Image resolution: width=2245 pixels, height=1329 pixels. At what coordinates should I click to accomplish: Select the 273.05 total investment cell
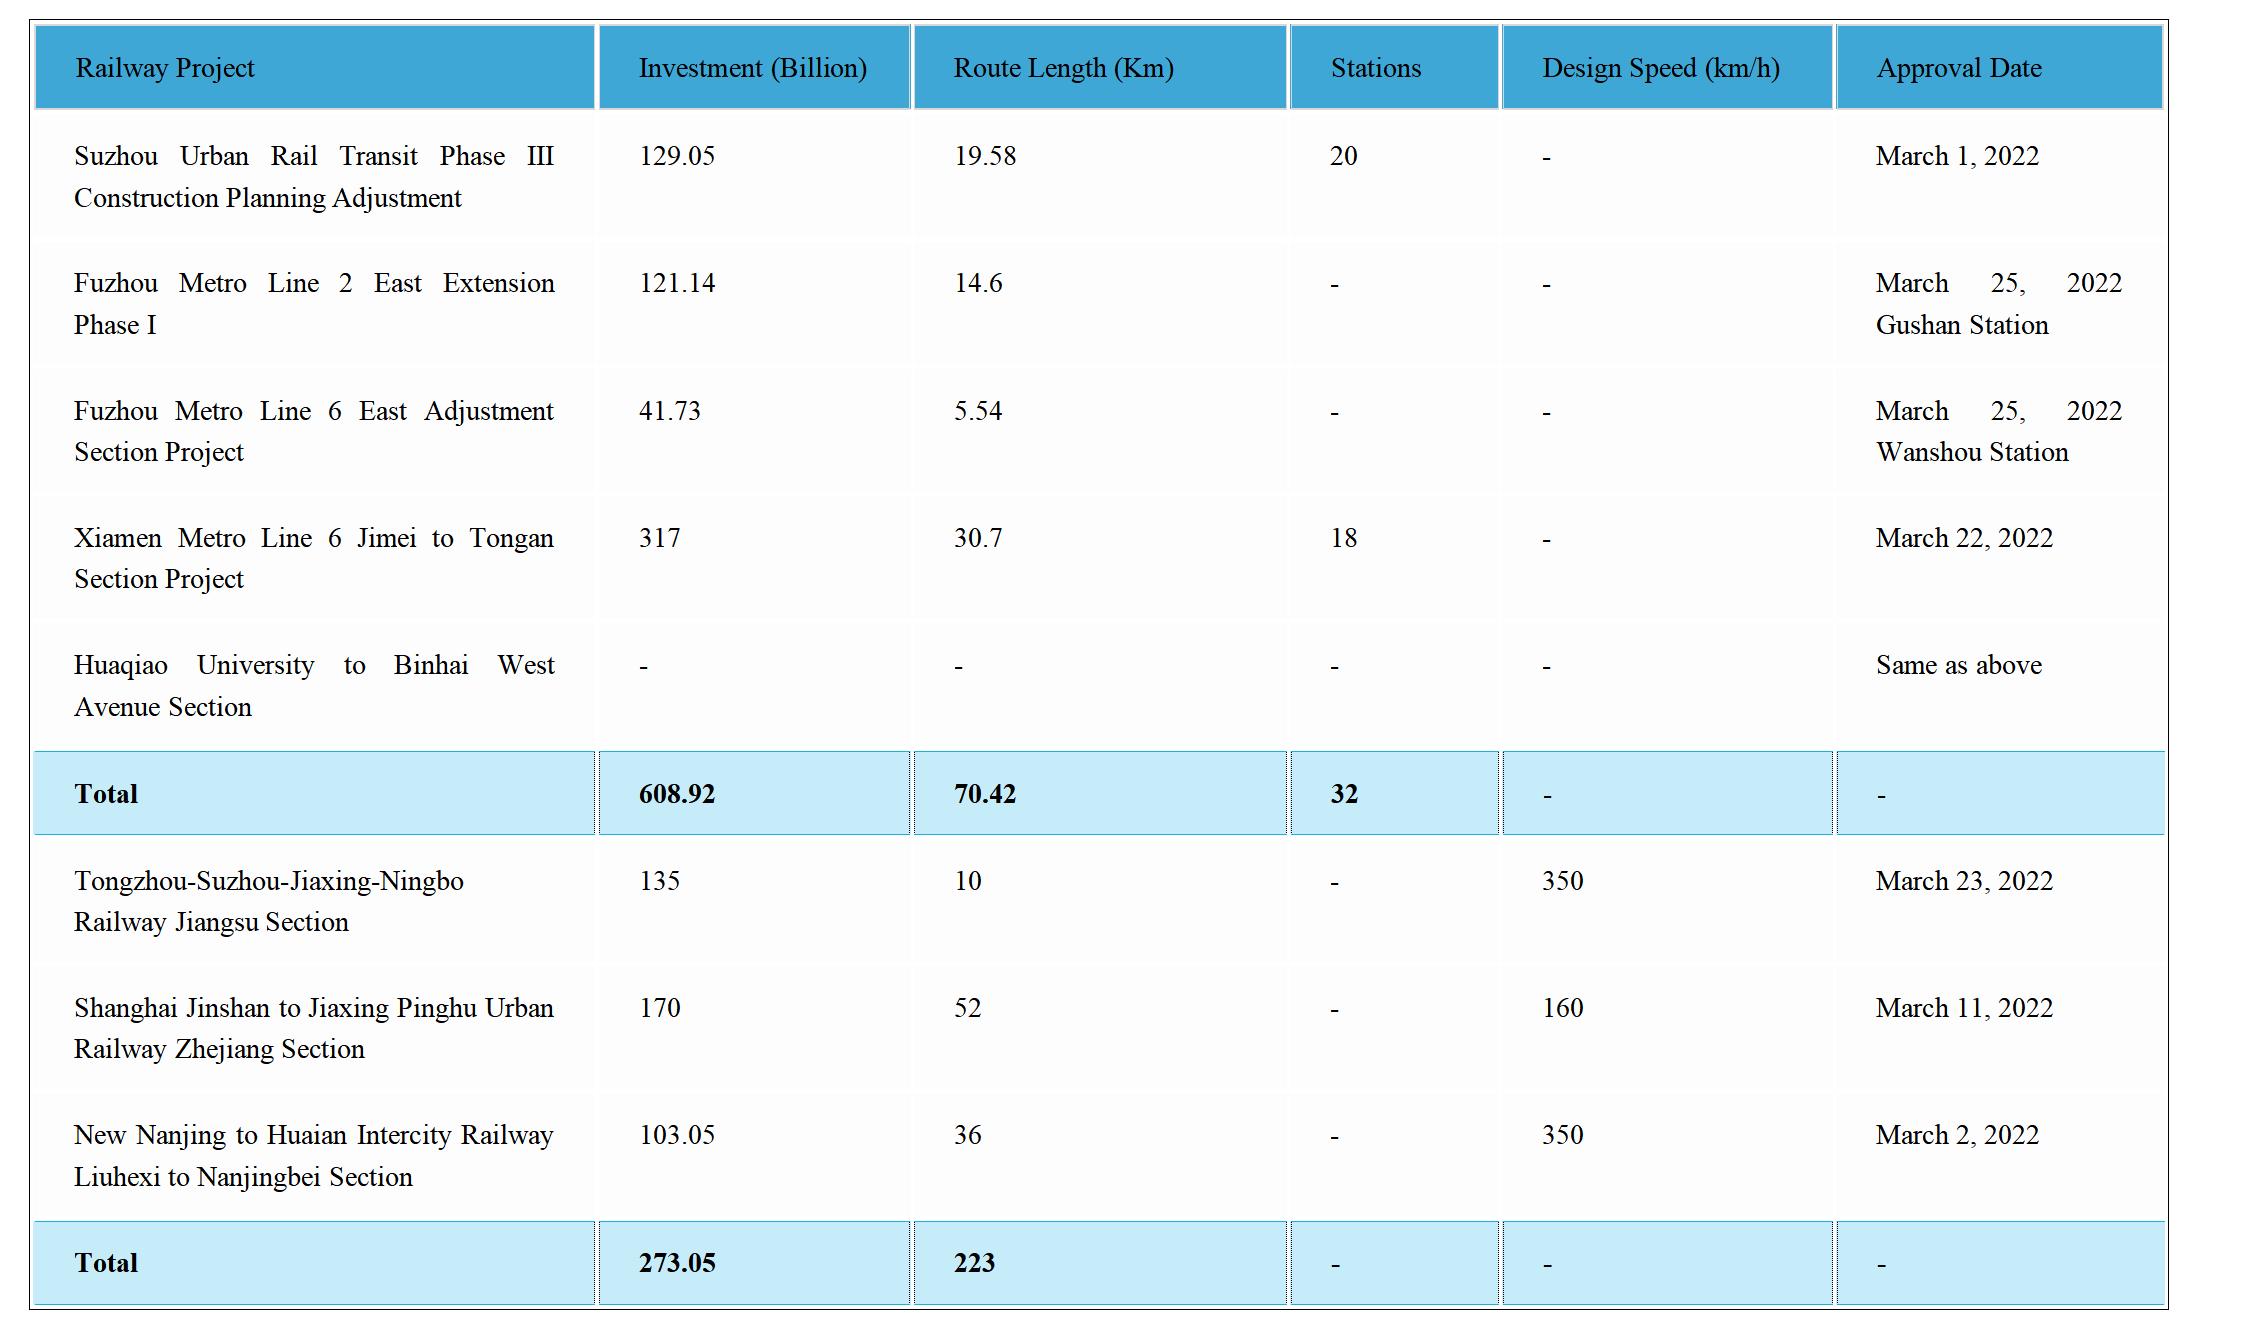coord(677,1263)
